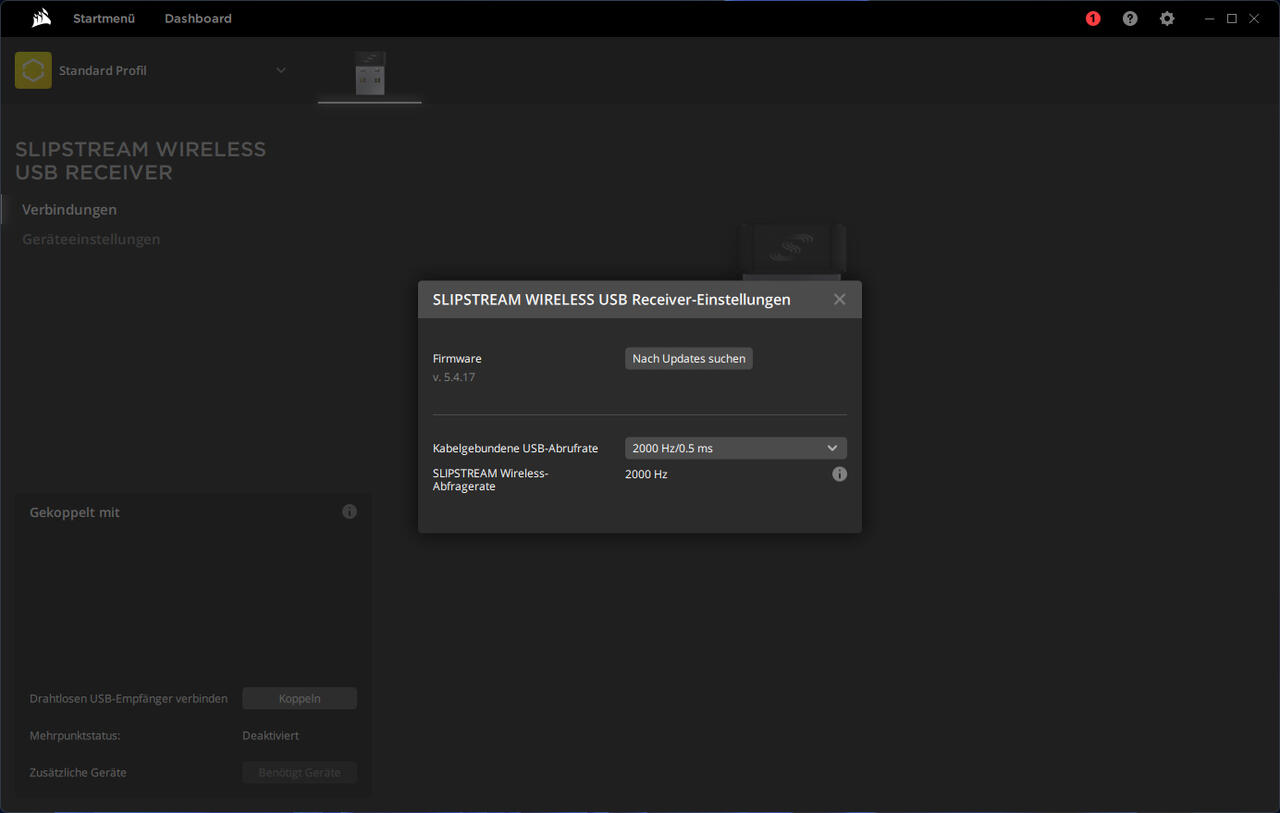Click the Corsair sails logo icon
The width and height of the screenshot is (1280, 813).
[41, 18]
